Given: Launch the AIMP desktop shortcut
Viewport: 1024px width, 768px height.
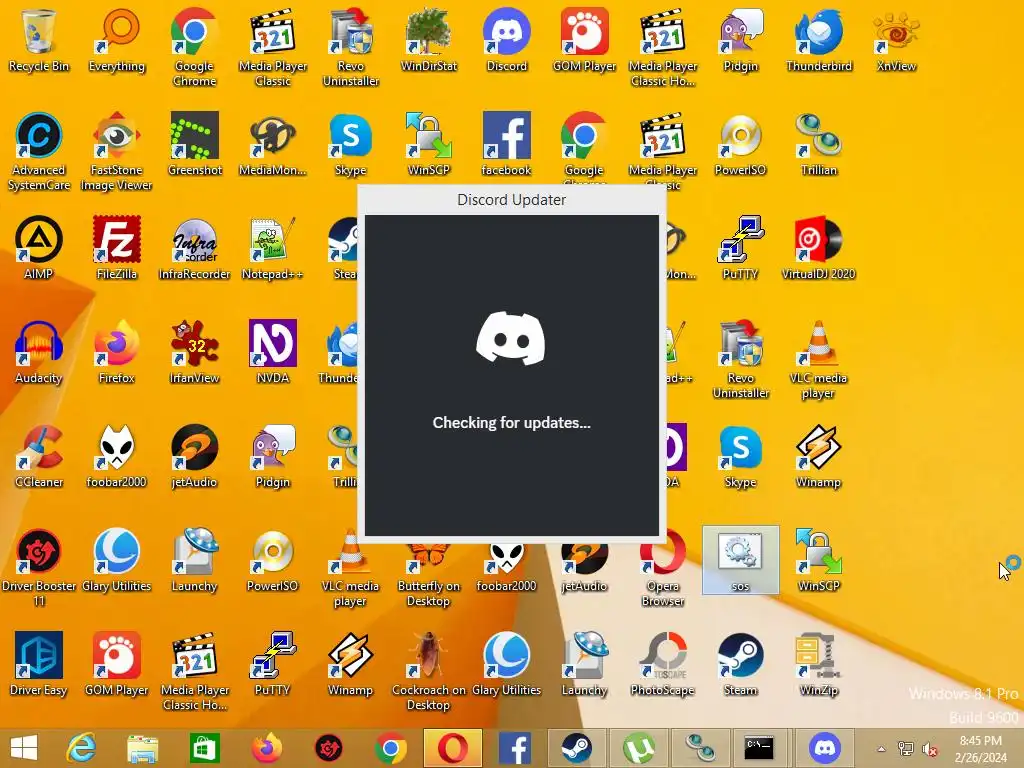Looking at the screenshot, I should click(x=39, y=248).
